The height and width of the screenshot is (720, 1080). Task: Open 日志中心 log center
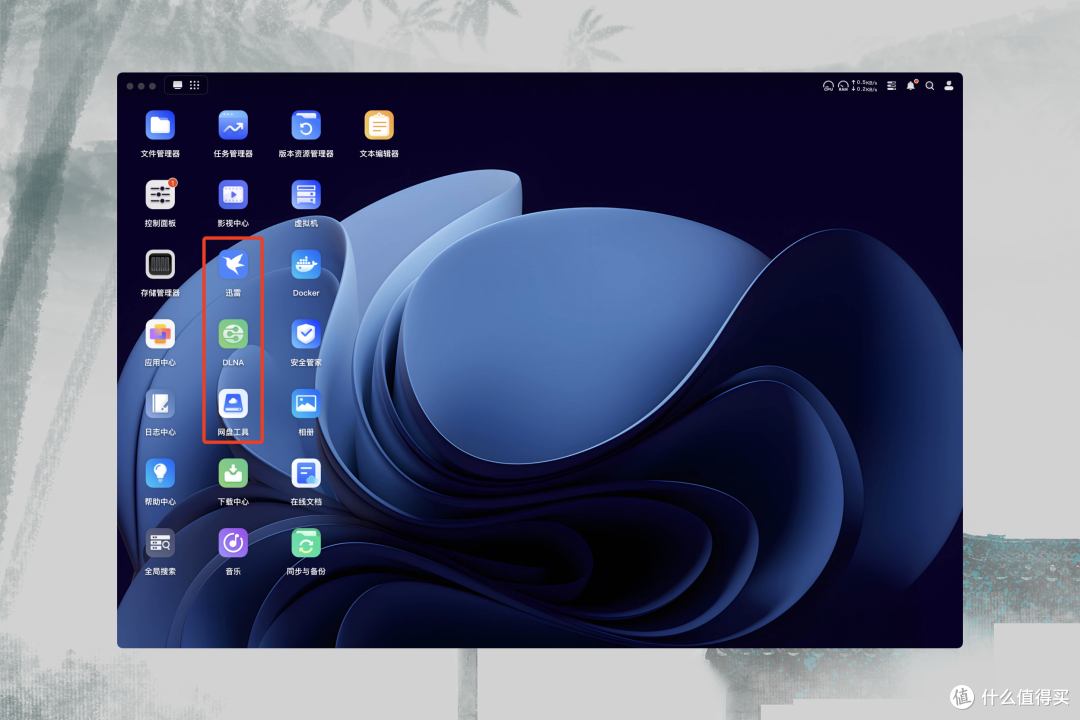coord(160,404)
